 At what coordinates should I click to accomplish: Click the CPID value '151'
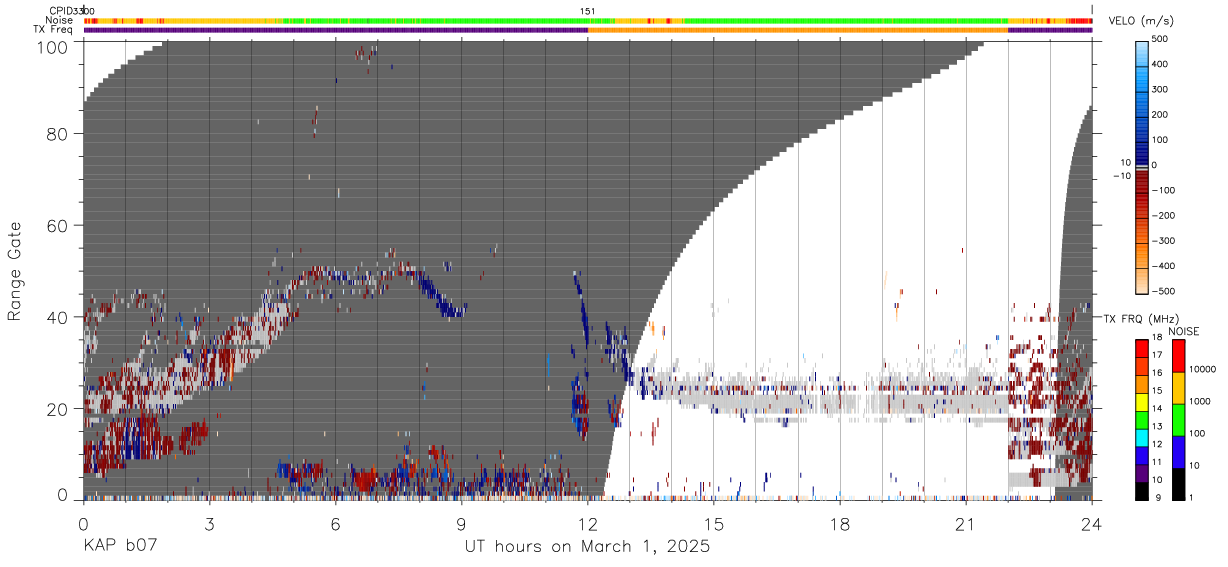pos(588,11)
